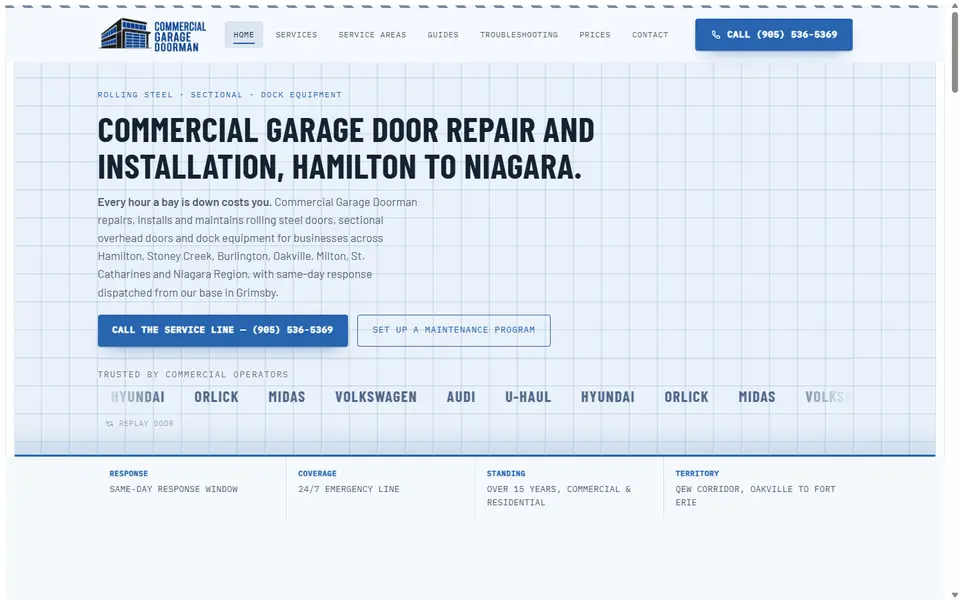
Task: Click the first Midas client name
Action: tap(287, 397)
